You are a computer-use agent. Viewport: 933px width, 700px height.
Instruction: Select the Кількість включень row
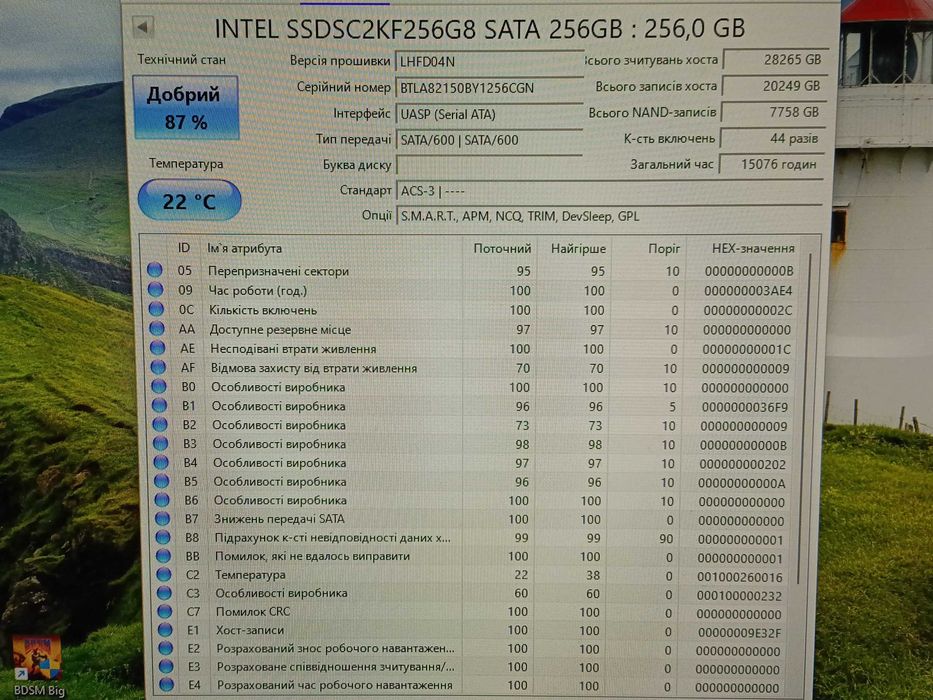tap(470, 310)
